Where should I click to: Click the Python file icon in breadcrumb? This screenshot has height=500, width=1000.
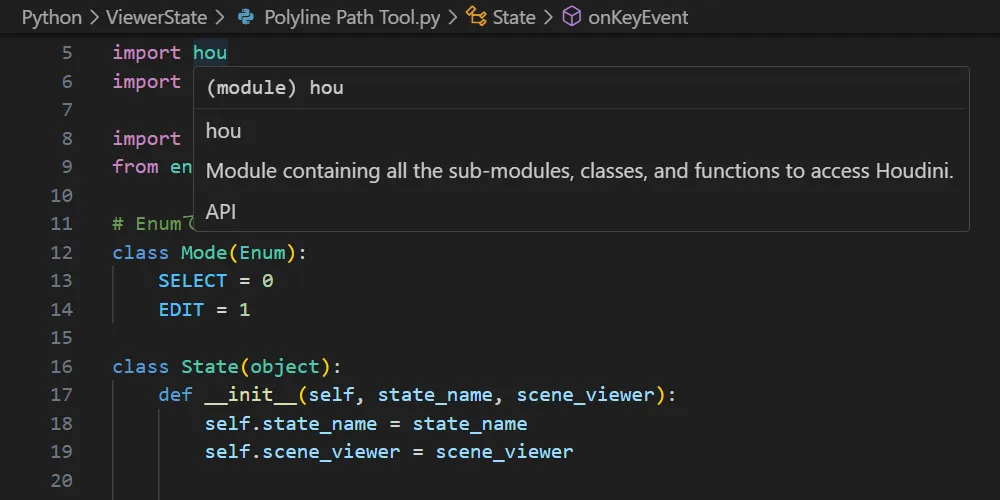[246, 17]
